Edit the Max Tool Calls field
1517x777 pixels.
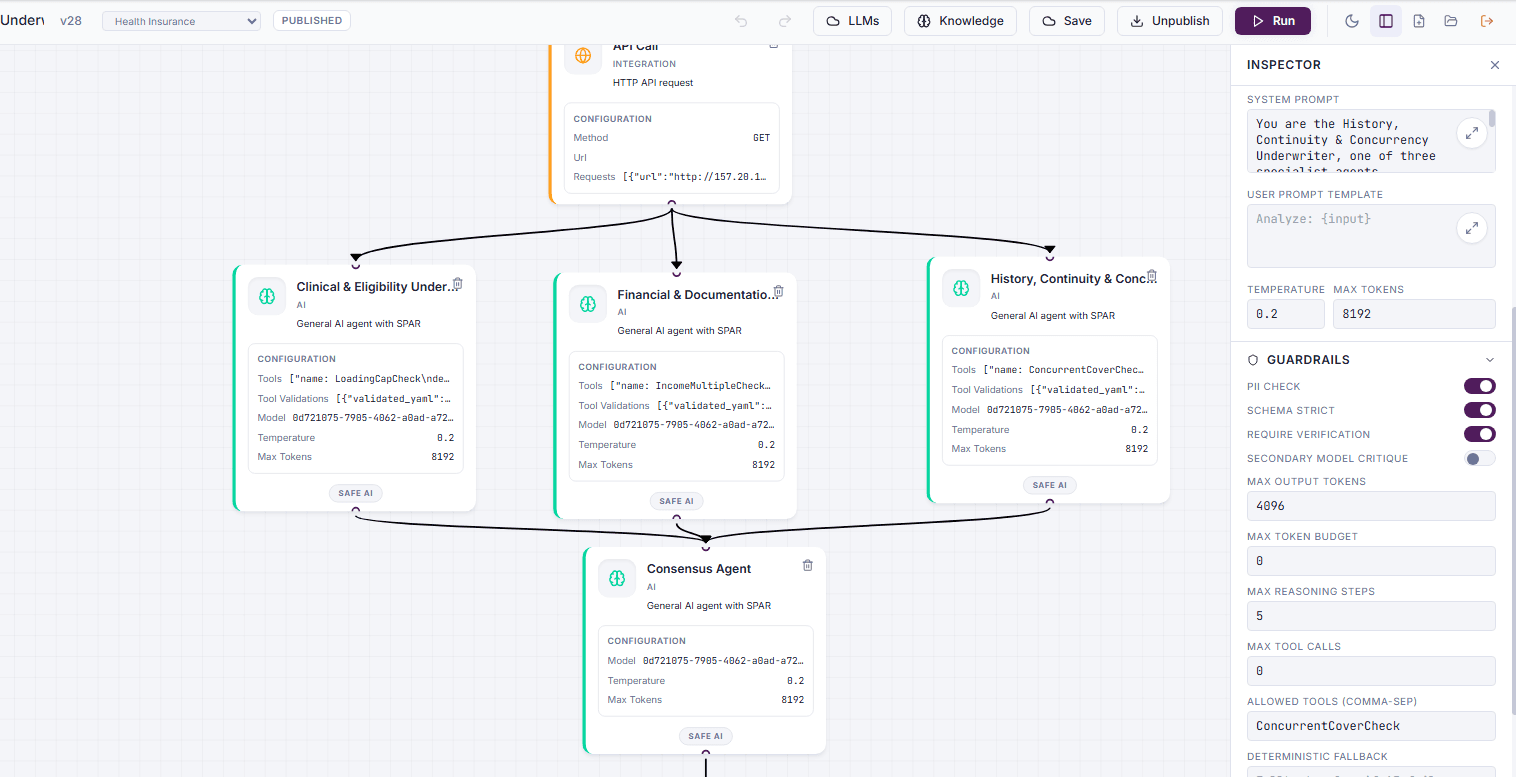click(x=1371, y=671)
